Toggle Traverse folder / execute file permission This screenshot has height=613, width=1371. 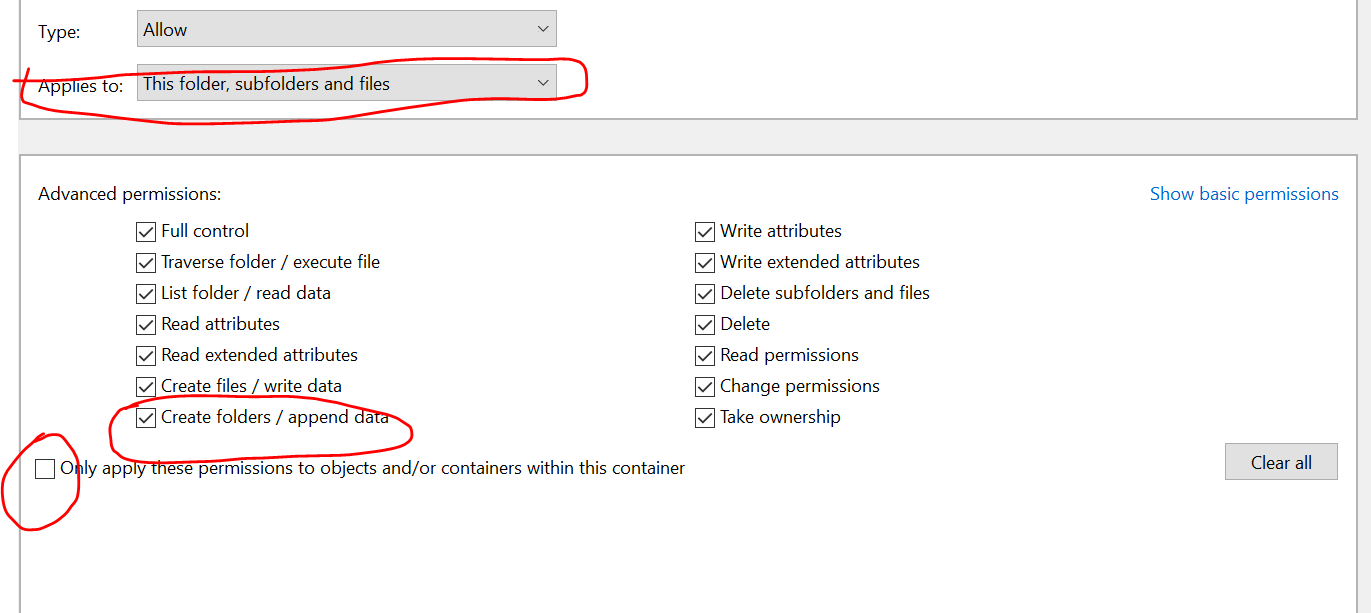[x=146, y=263]
